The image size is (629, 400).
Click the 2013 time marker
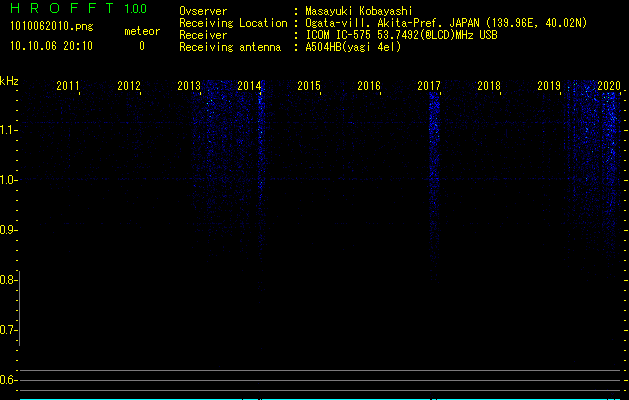(189, 85)
